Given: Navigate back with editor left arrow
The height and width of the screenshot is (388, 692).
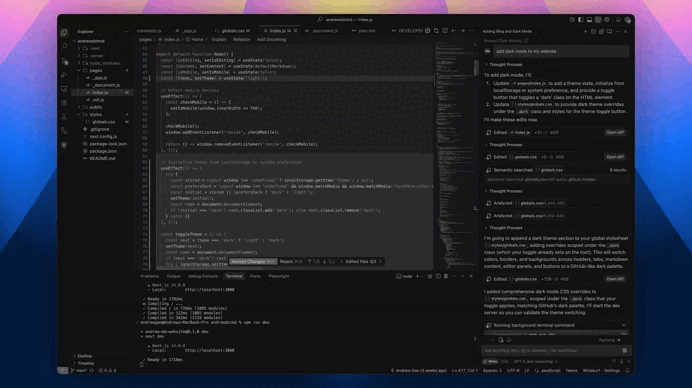Looking at the screenshot, I should [x=454, y=31].
